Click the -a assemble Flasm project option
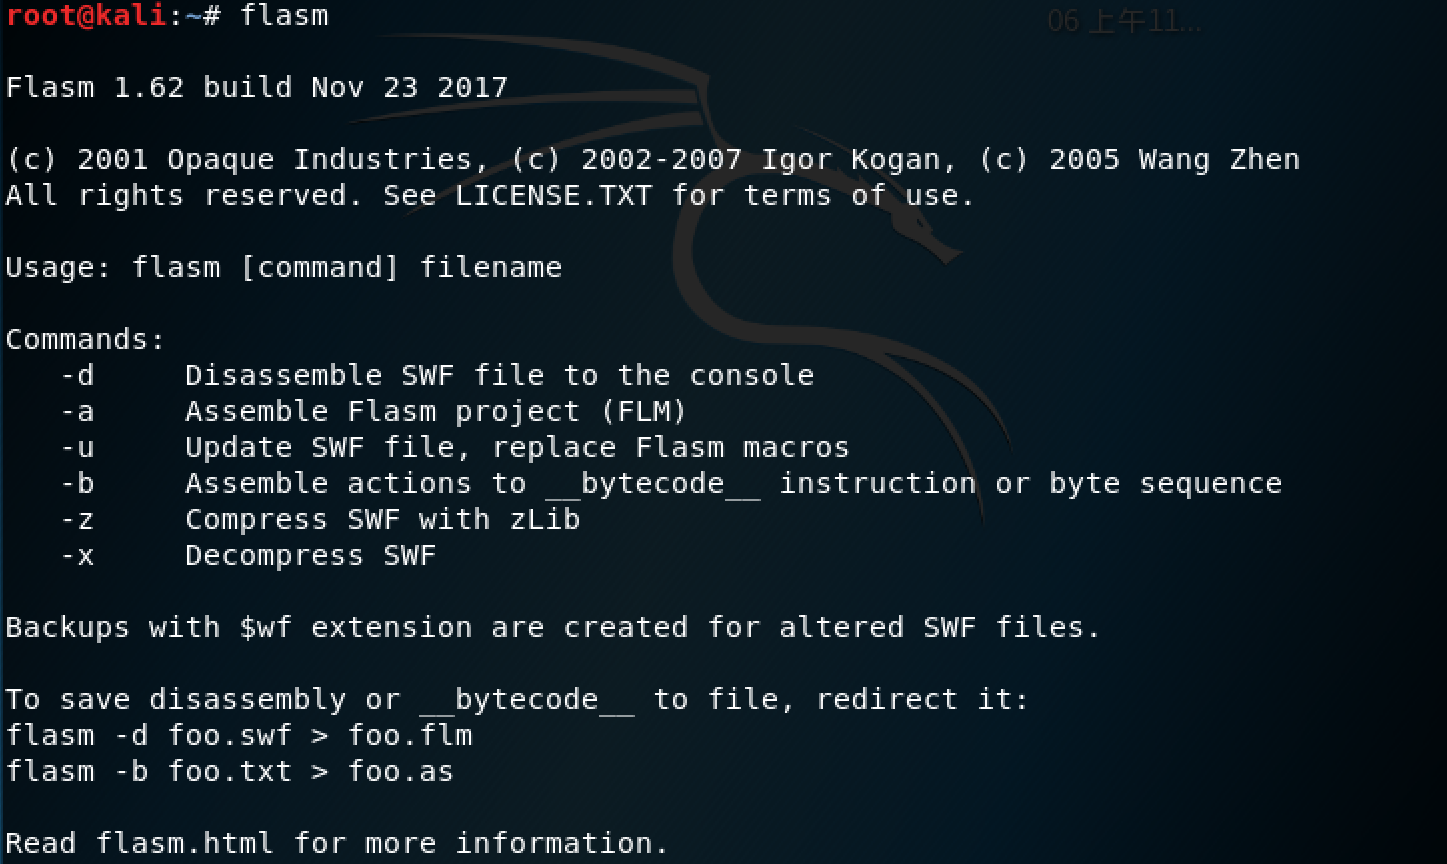Image resolution: width=1447 pixels, height=864 pixels. 78,412
